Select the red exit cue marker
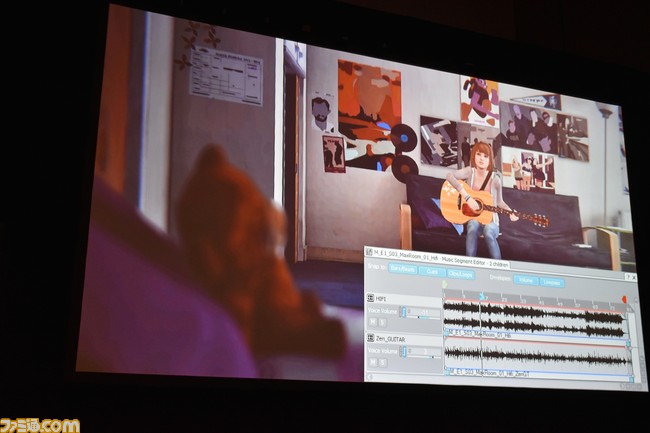This screenshot has width=650, height=433. coord(624,300)
